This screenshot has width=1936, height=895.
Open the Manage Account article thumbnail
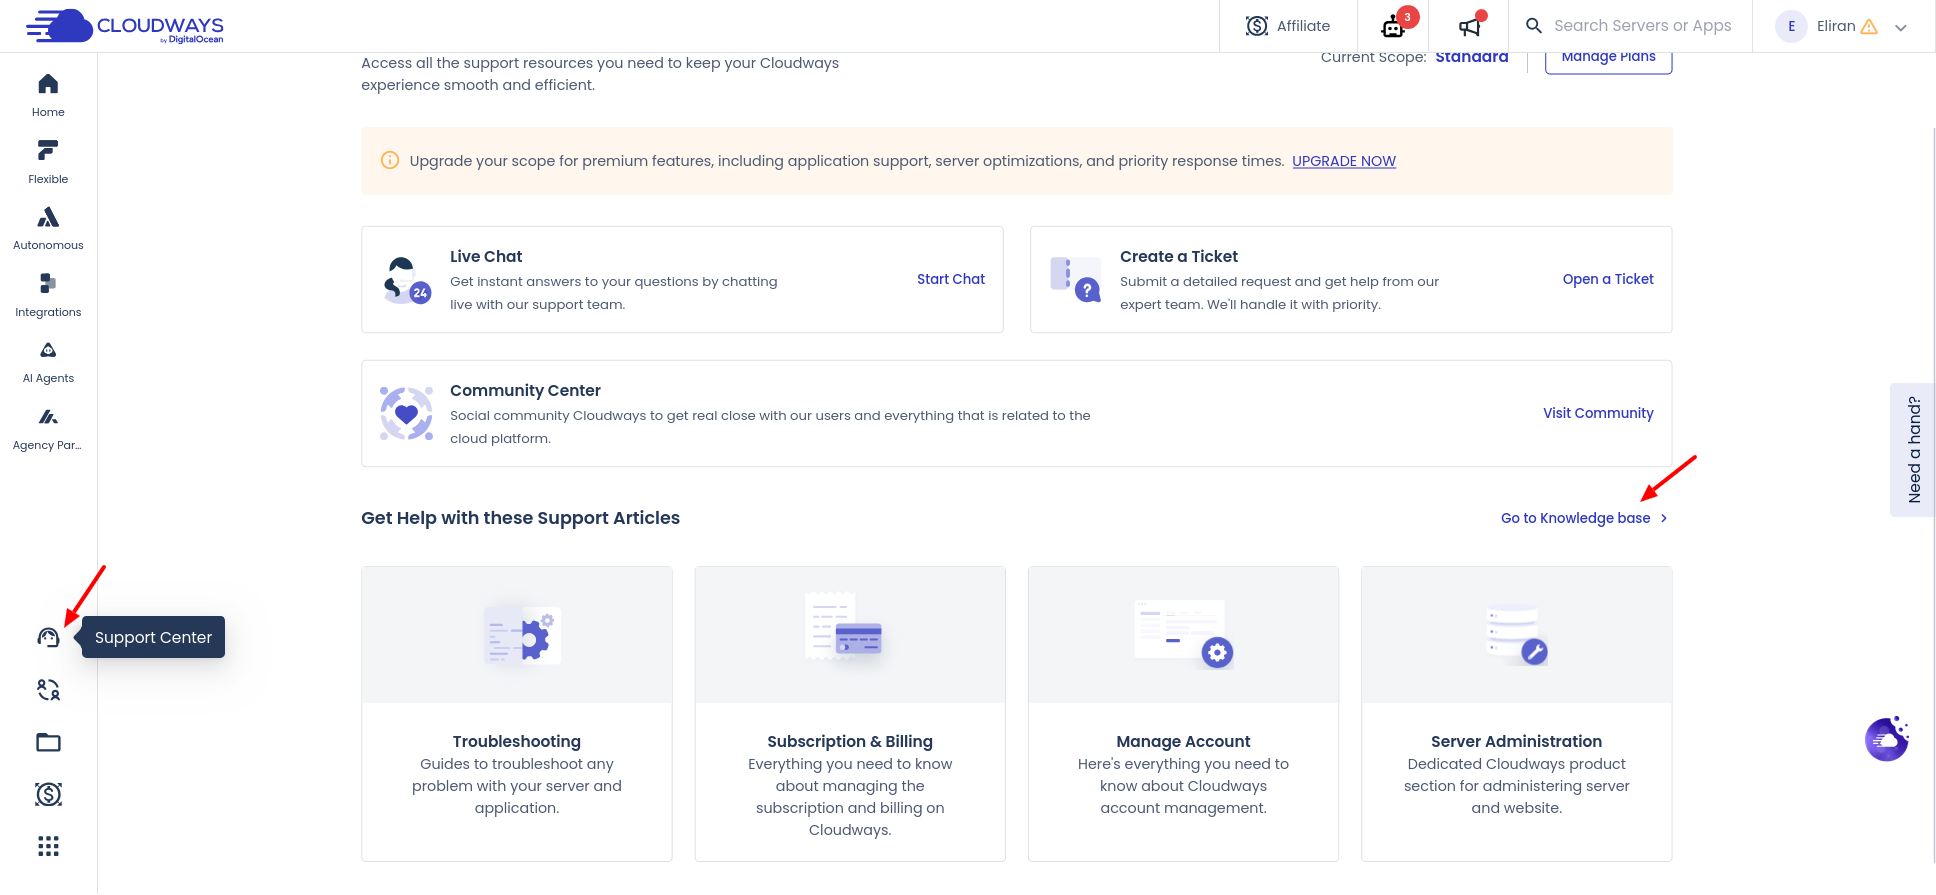(1183, 635)
